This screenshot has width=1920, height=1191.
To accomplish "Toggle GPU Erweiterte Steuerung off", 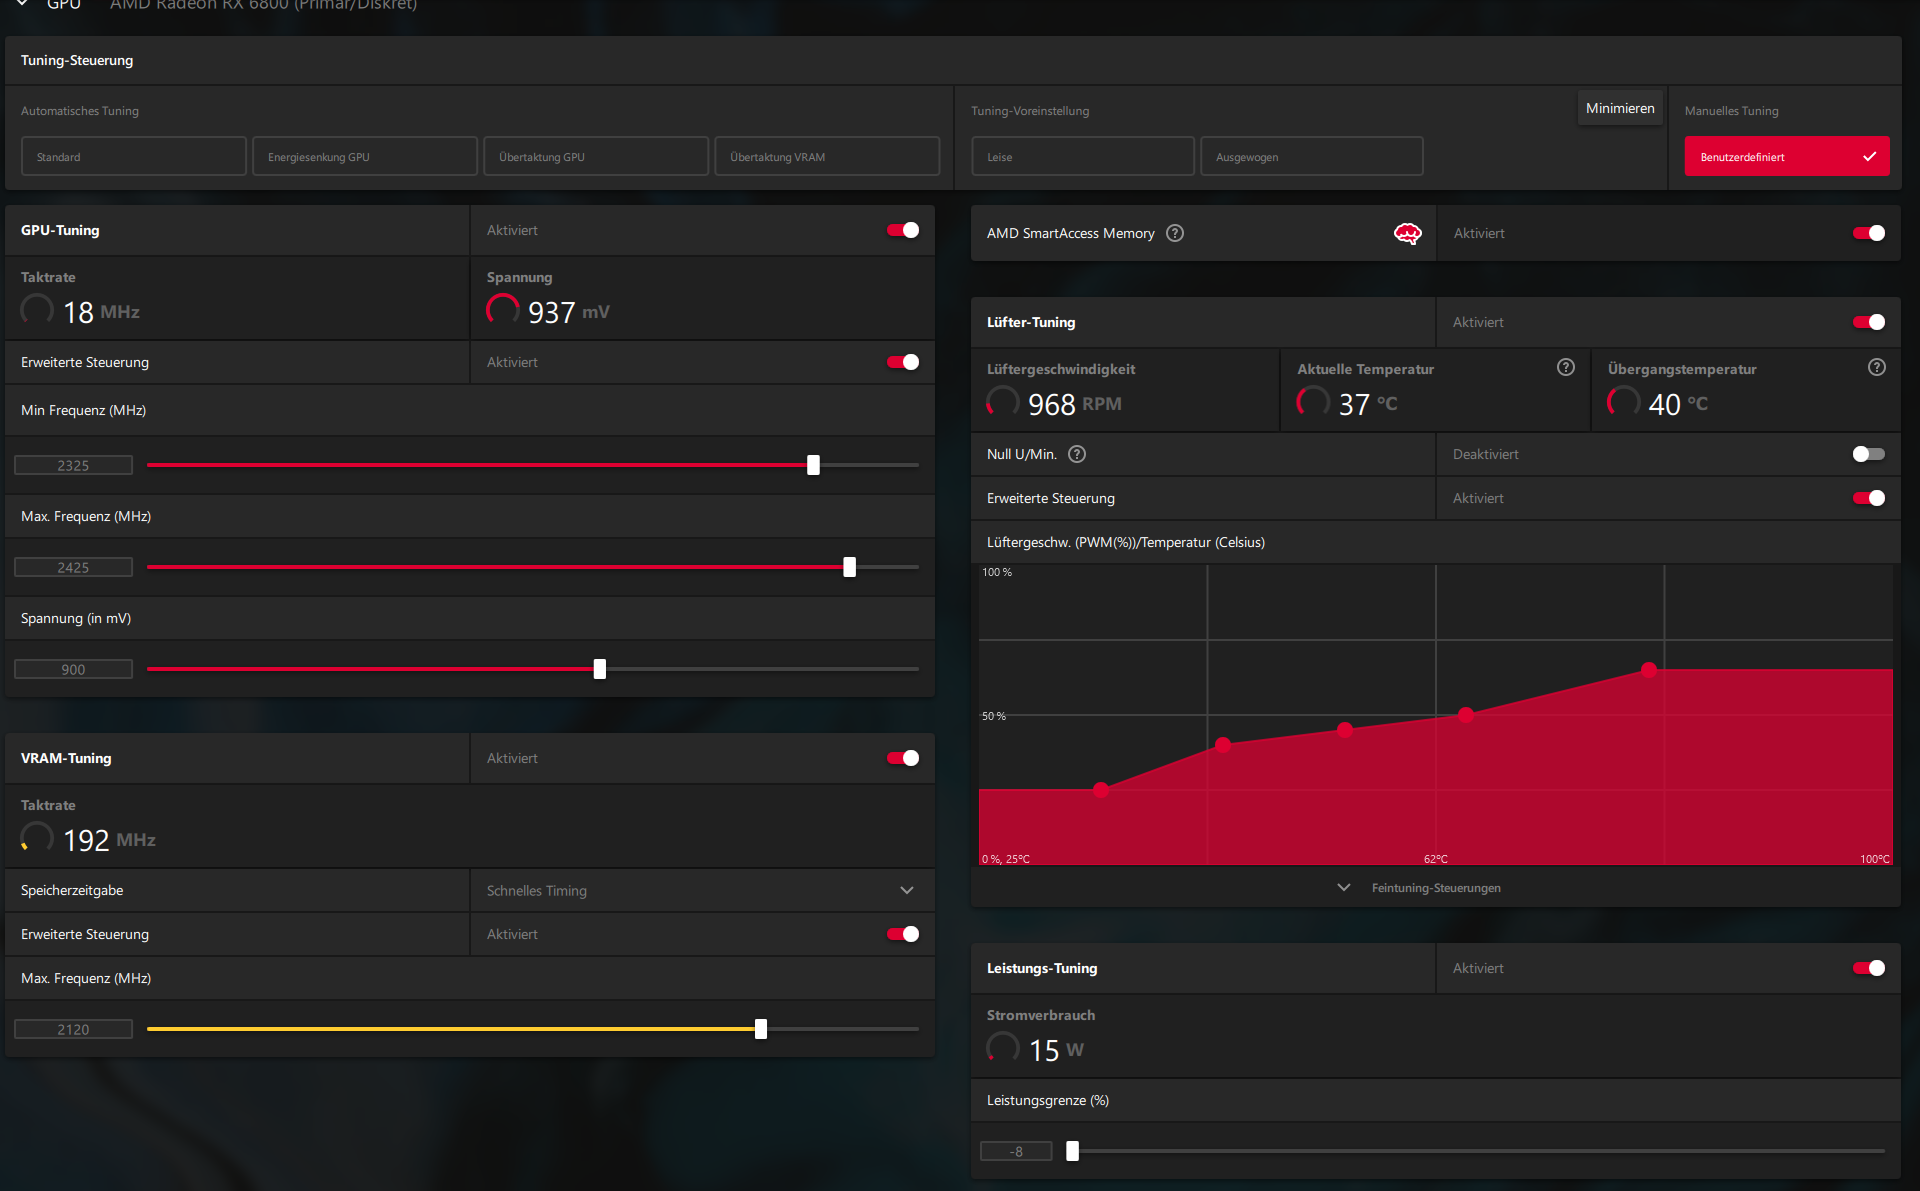I will tap(903, 362).
